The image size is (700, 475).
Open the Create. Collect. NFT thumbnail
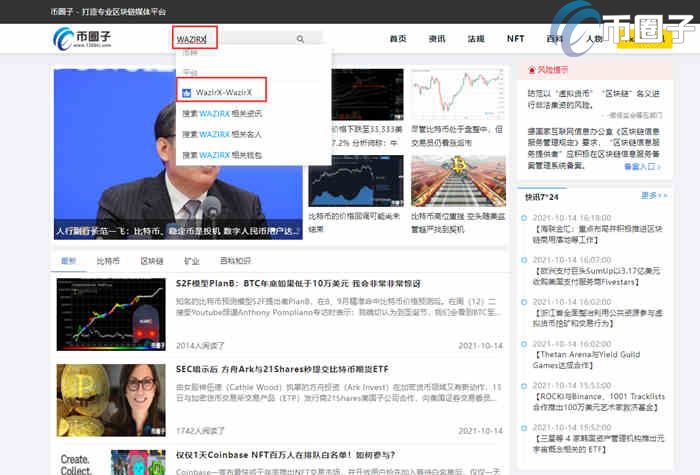(112, 462)
